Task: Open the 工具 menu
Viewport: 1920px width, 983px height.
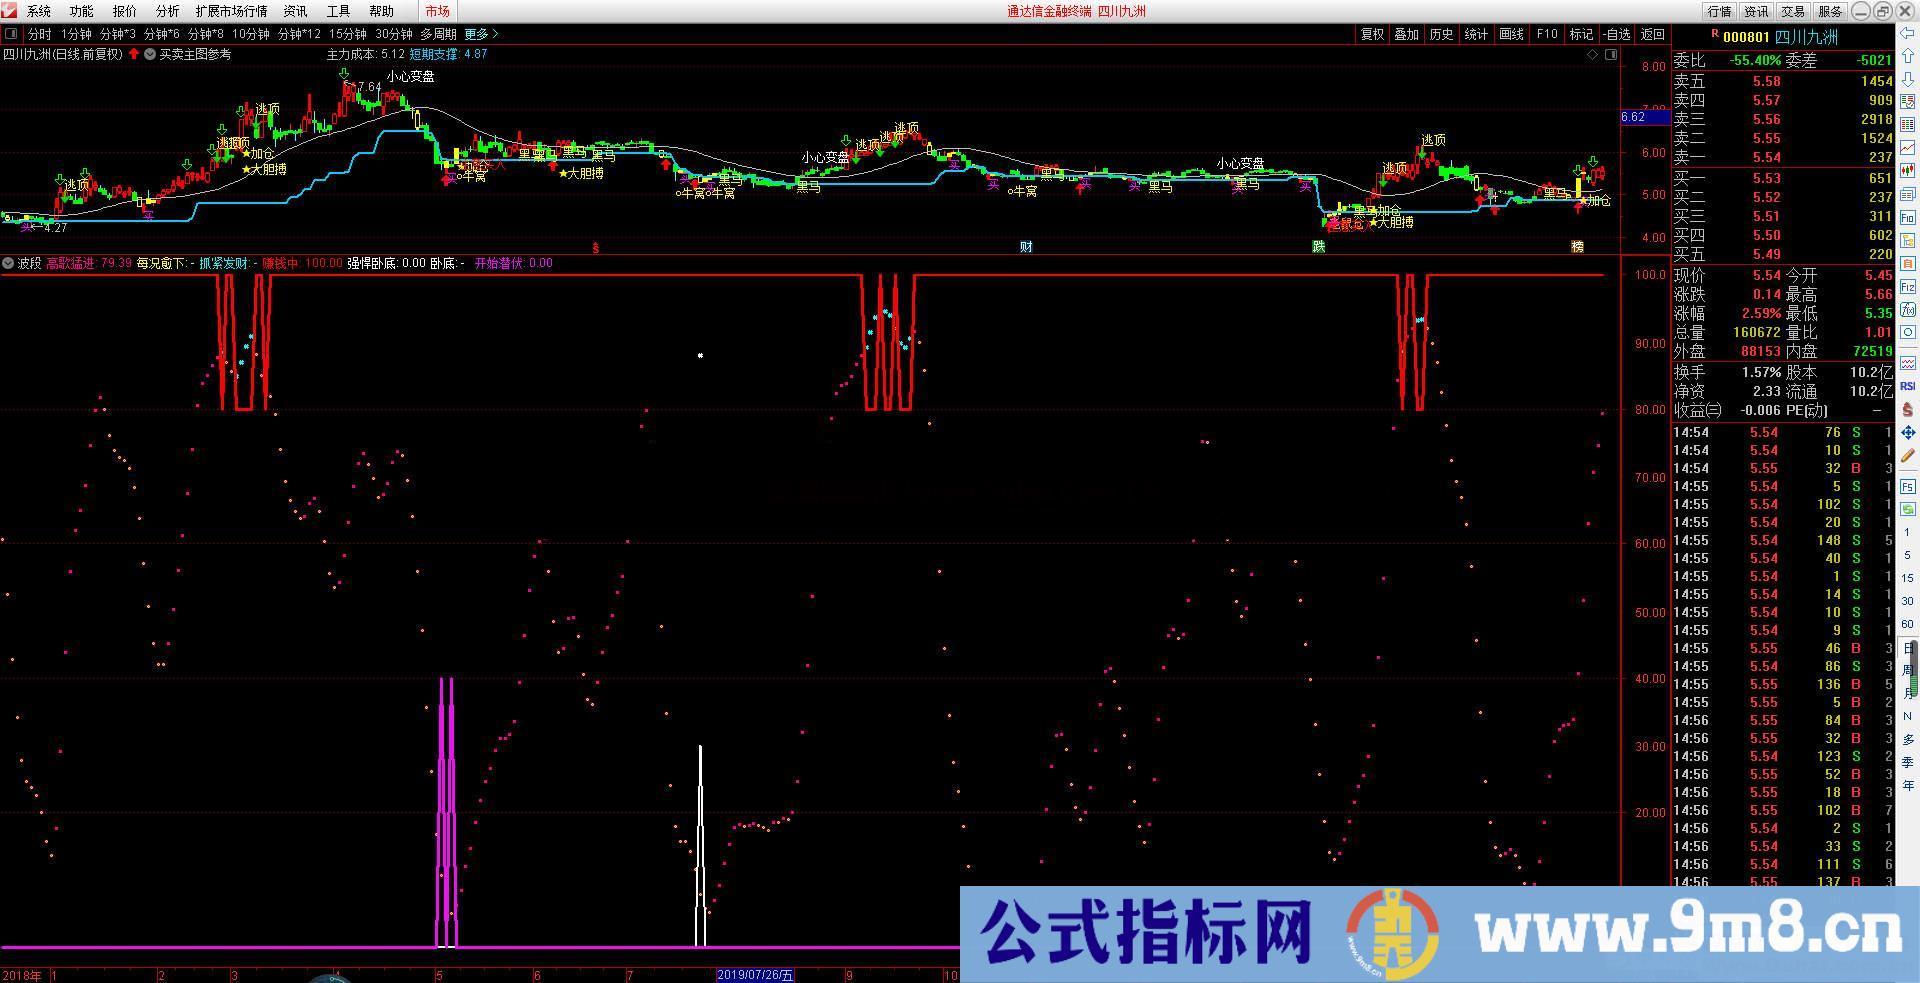Action: 338,11
